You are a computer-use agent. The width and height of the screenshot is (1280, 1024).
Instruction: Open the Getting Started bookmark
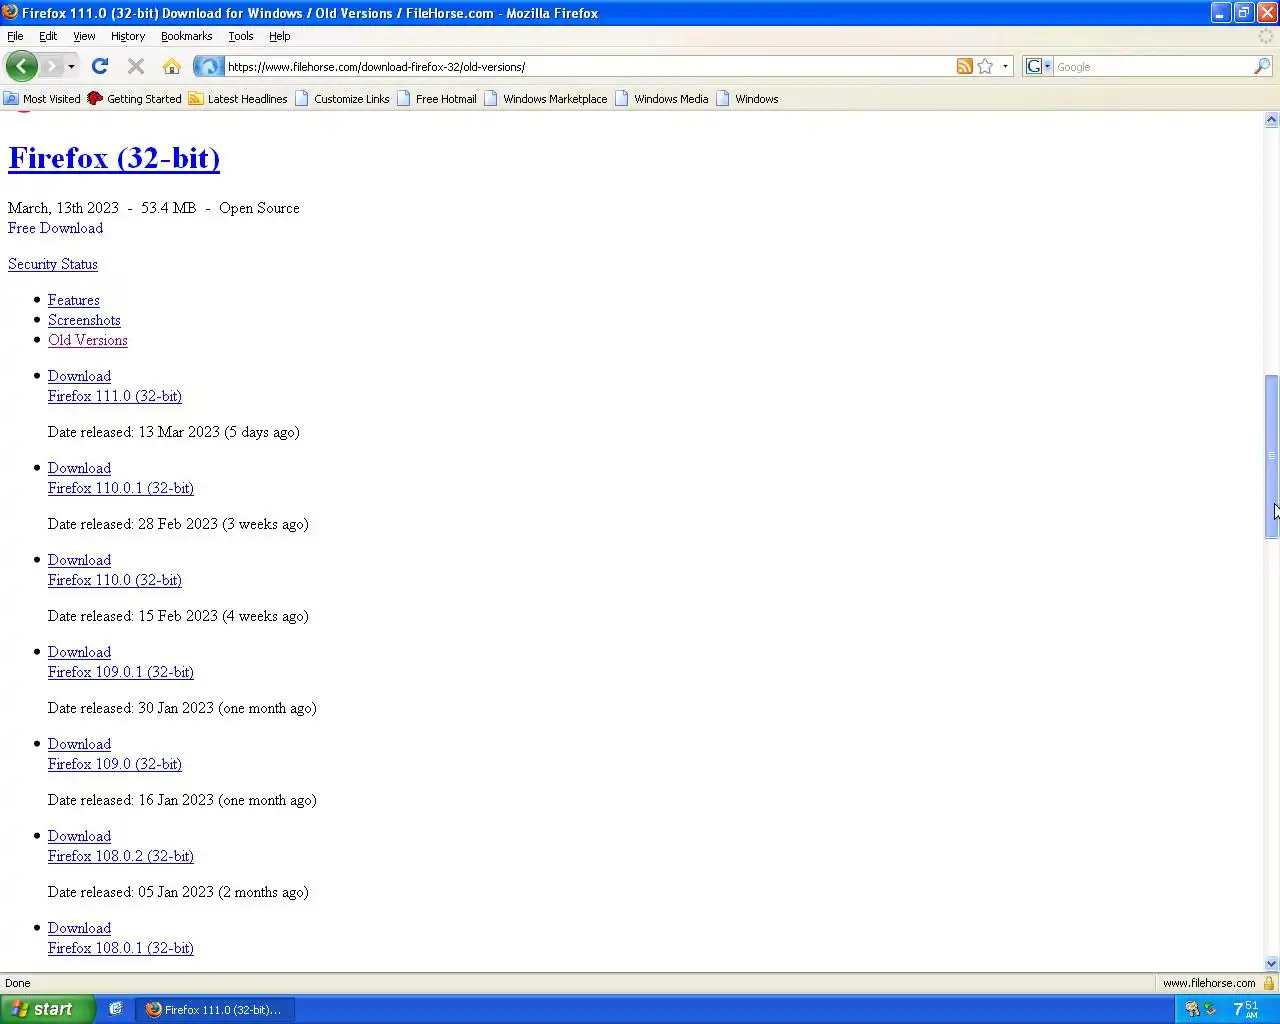[x=135, y=99]
